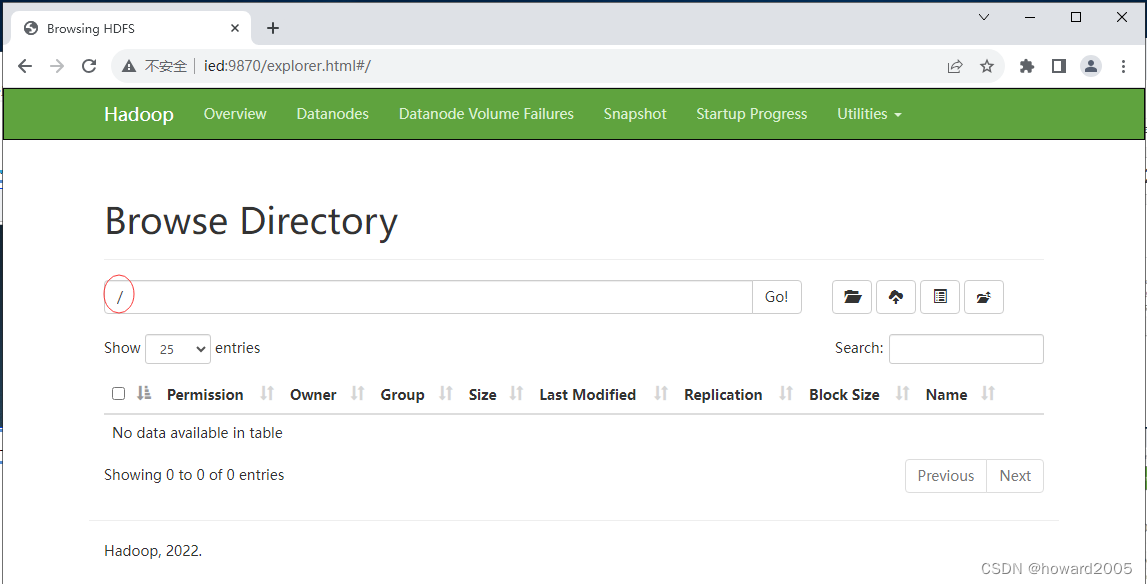Focus the Search input field
This screenshot has width=1147, height=584.
966,349
